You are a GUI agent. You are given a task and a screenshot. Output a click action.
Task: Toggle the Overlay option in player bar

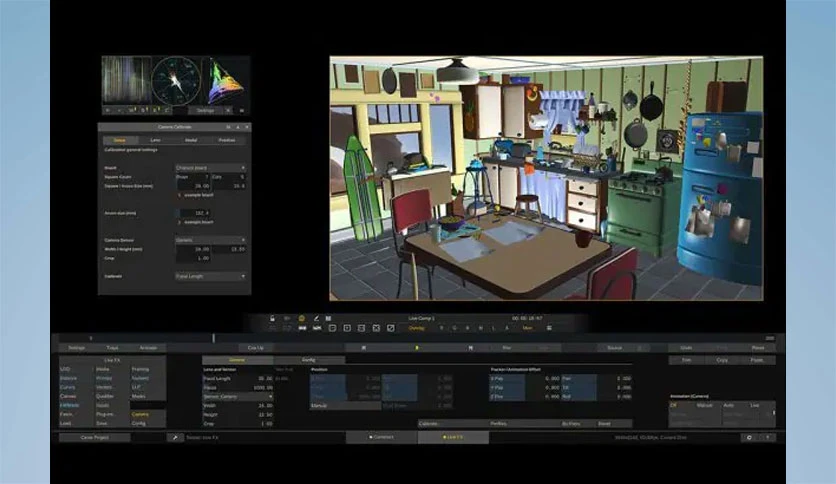[416, 328]
